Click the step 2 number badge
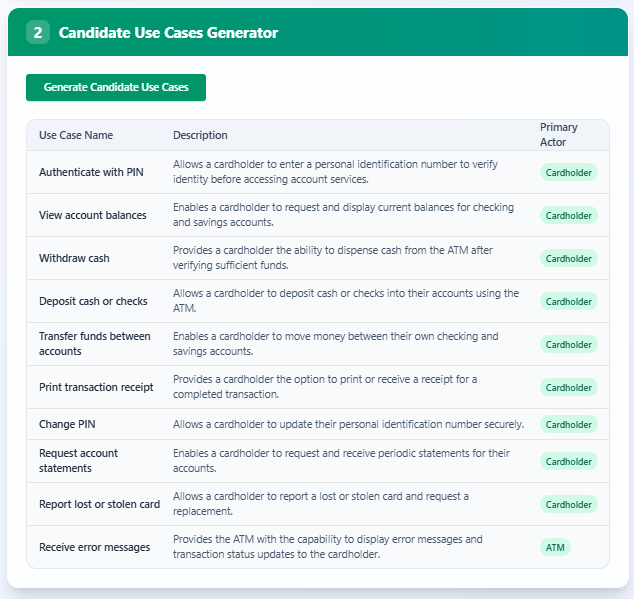The image size is (634, 599). (x=38, y=33)
